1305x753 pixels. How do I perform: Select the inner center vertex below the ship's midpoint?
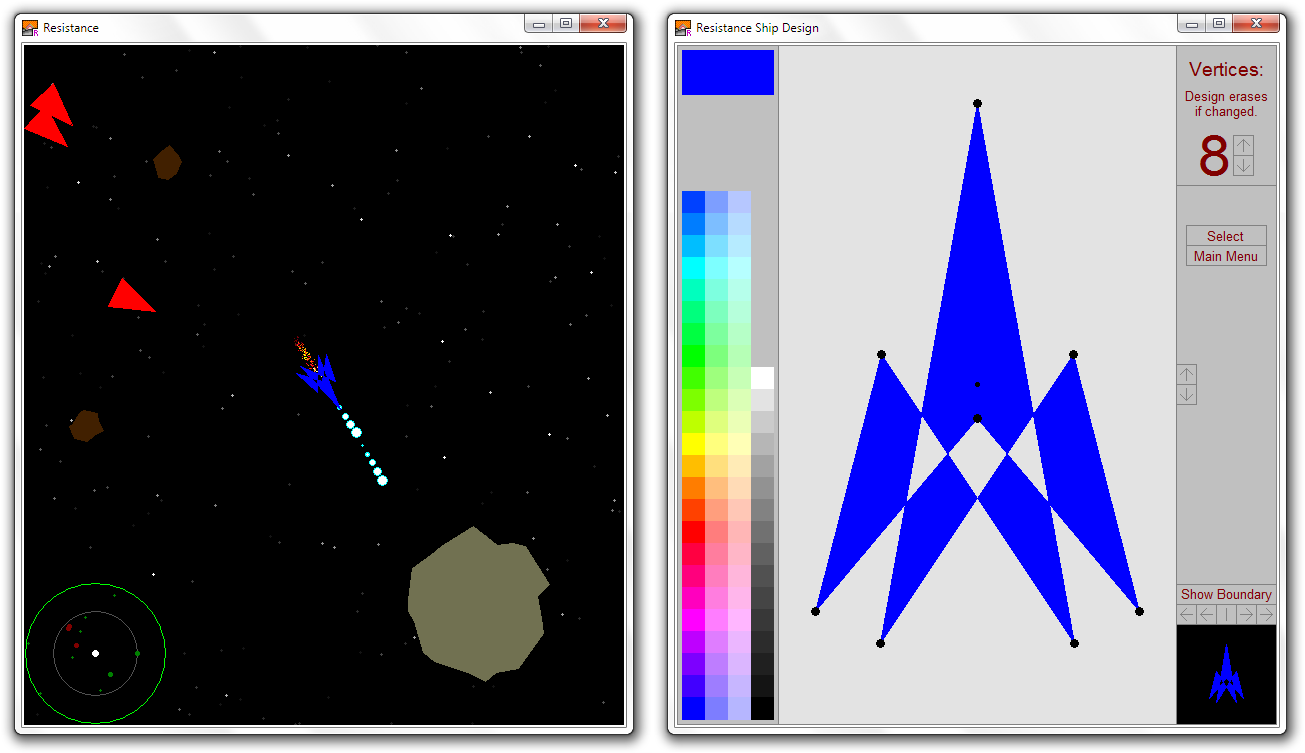click(x=977, y=418)
